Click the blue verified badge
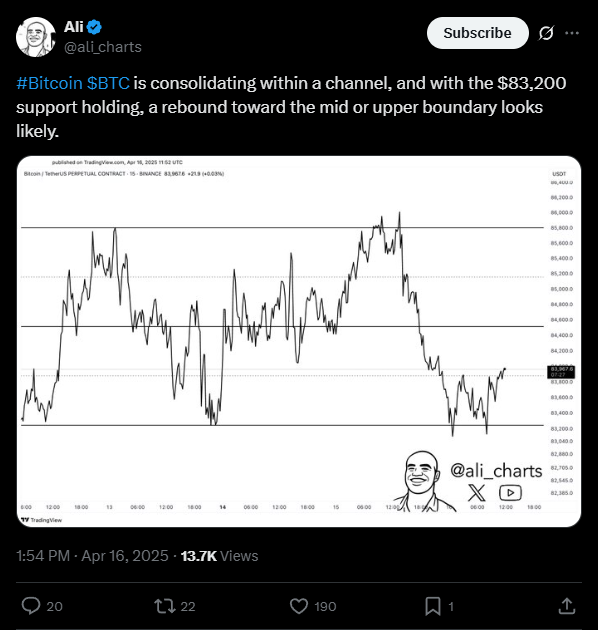This screenshot has height=630, width=598. (94, 27)
